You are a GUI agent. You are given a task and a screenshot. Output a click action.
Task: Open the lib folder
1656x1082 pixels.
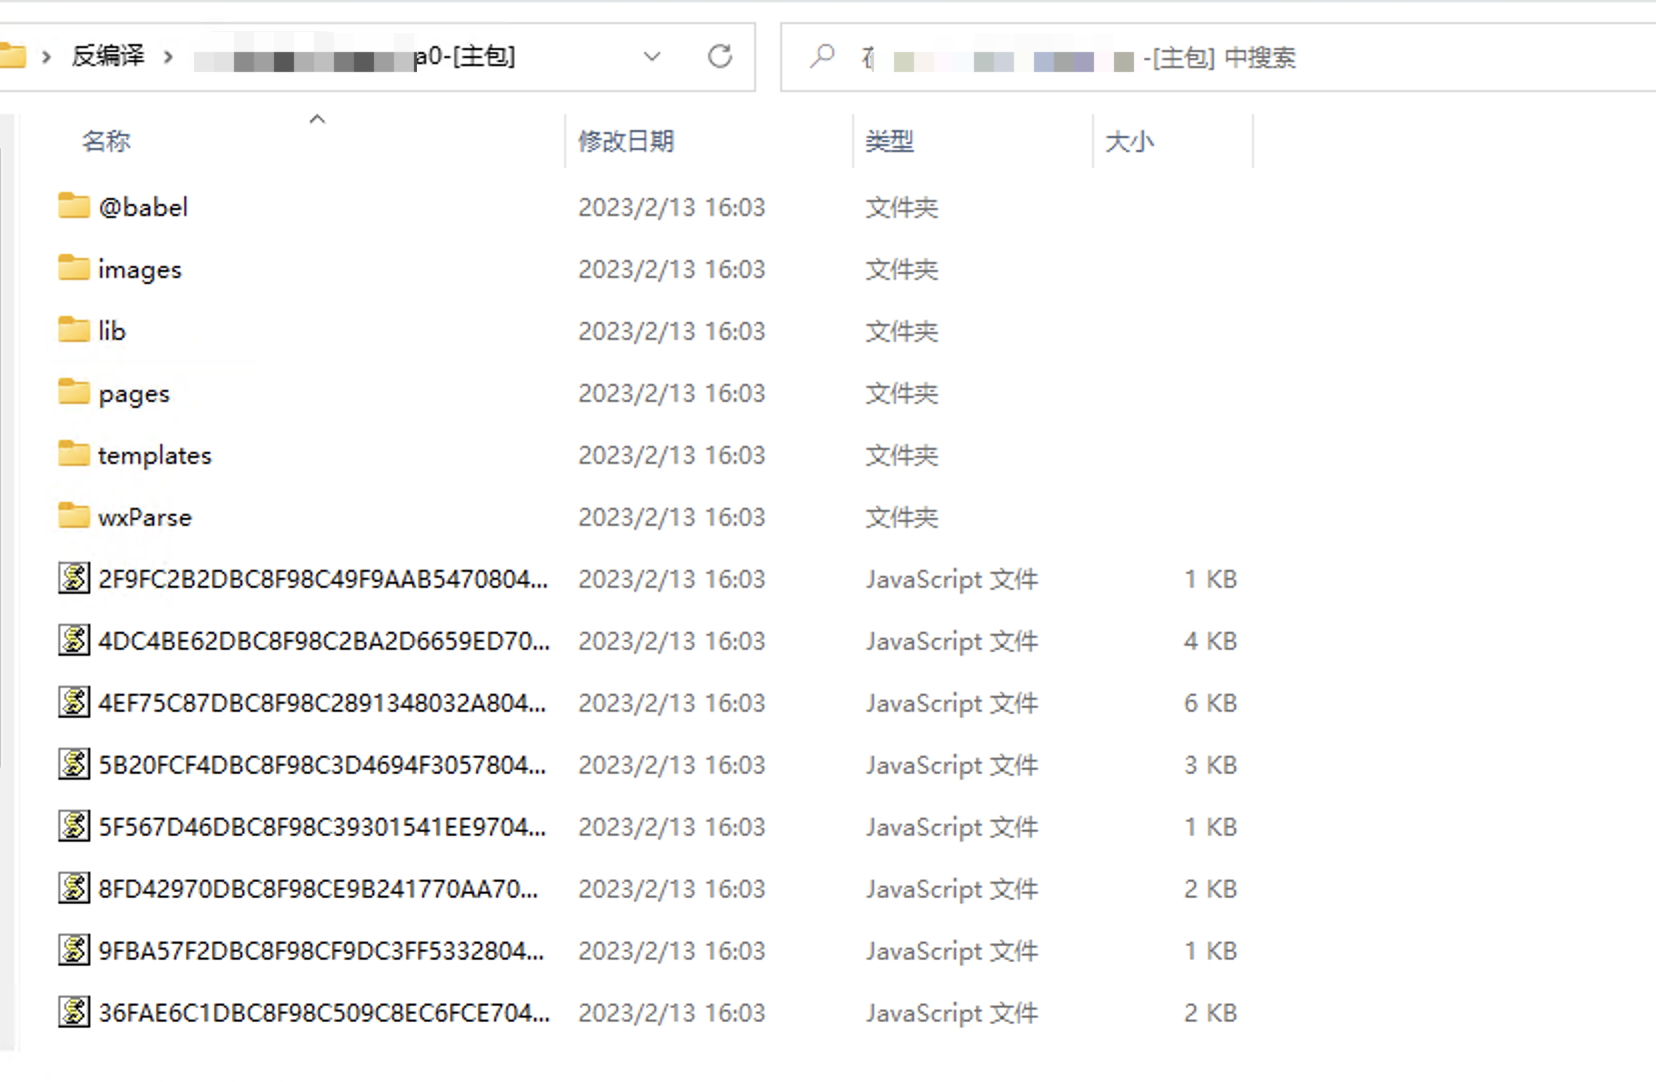point(112,330)
